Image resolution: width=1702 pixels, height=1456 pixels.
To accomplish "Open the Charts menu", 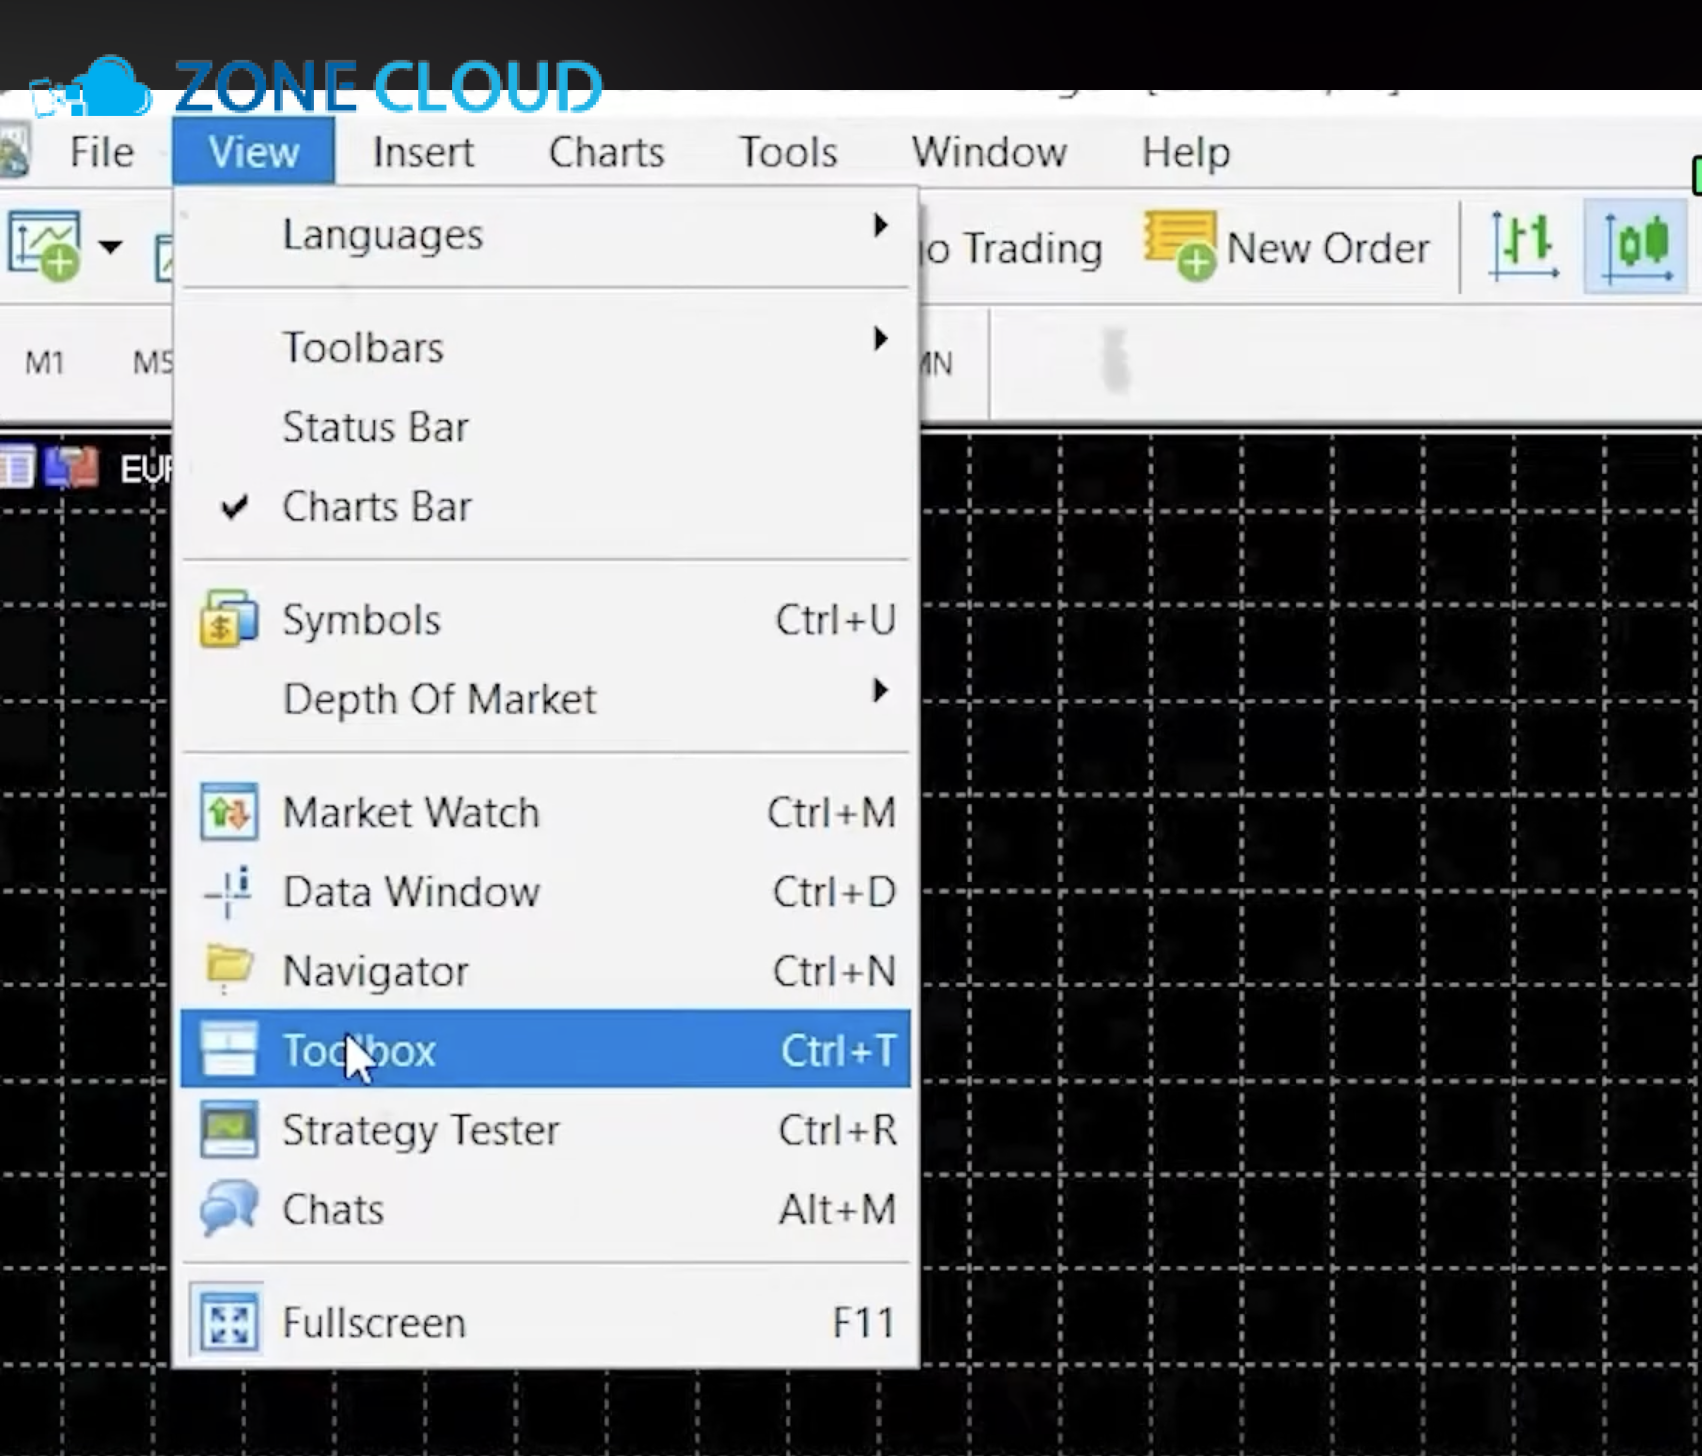I will click(x=606, y=152).
